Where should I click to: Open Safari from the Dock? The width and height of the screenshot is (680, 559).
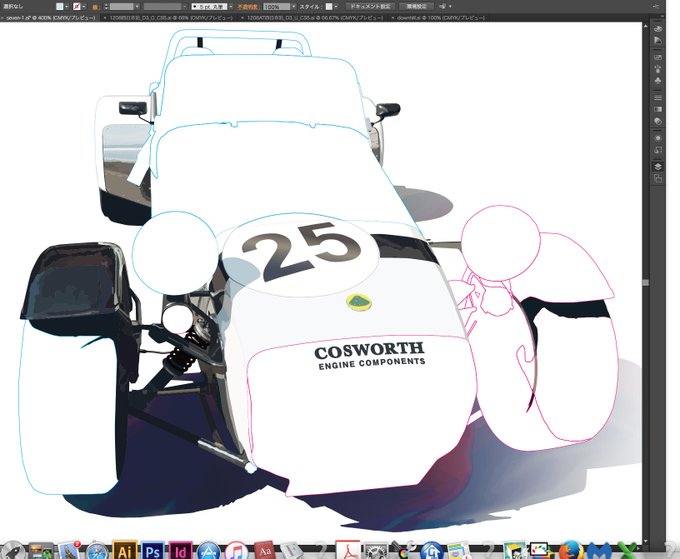[x=97, y=551]
